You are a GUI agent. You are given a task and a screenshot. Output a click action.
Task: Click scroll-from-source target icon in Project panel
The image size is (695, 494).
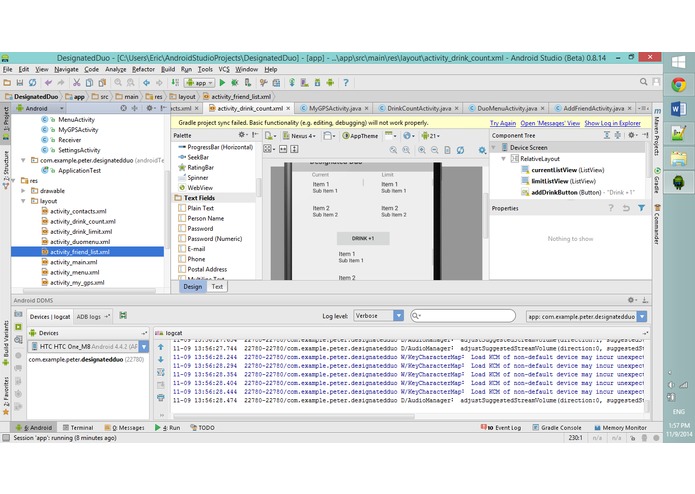(x=123, y=108)
